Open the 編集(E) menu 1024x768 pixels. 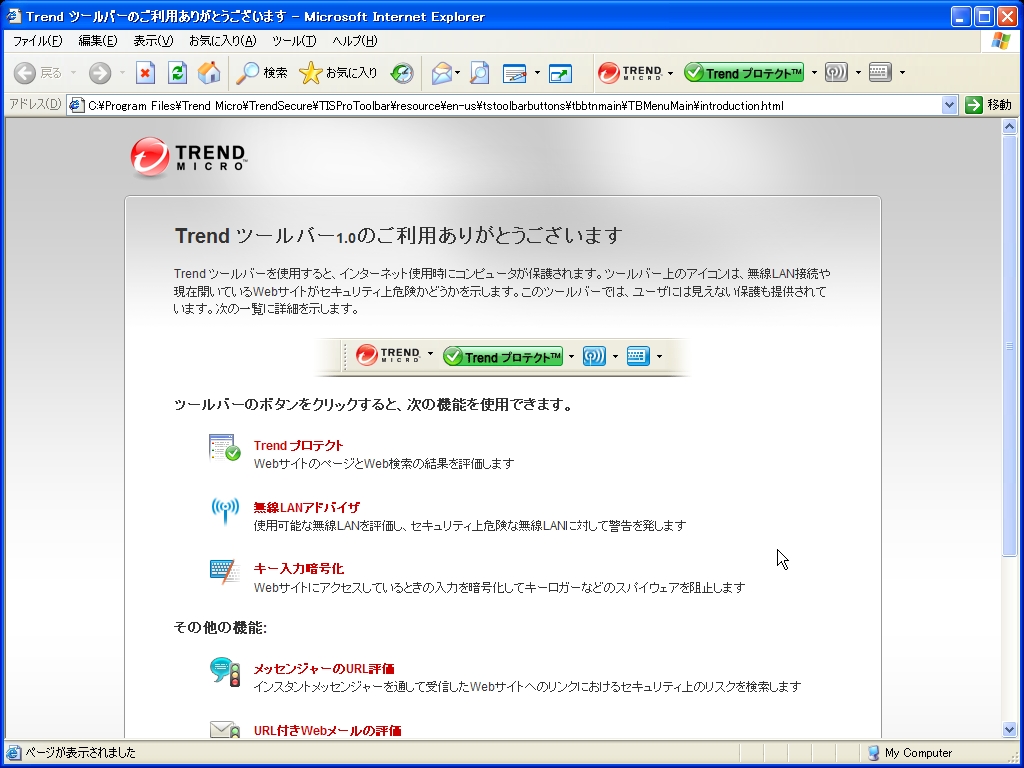click(x=98, y=41)
